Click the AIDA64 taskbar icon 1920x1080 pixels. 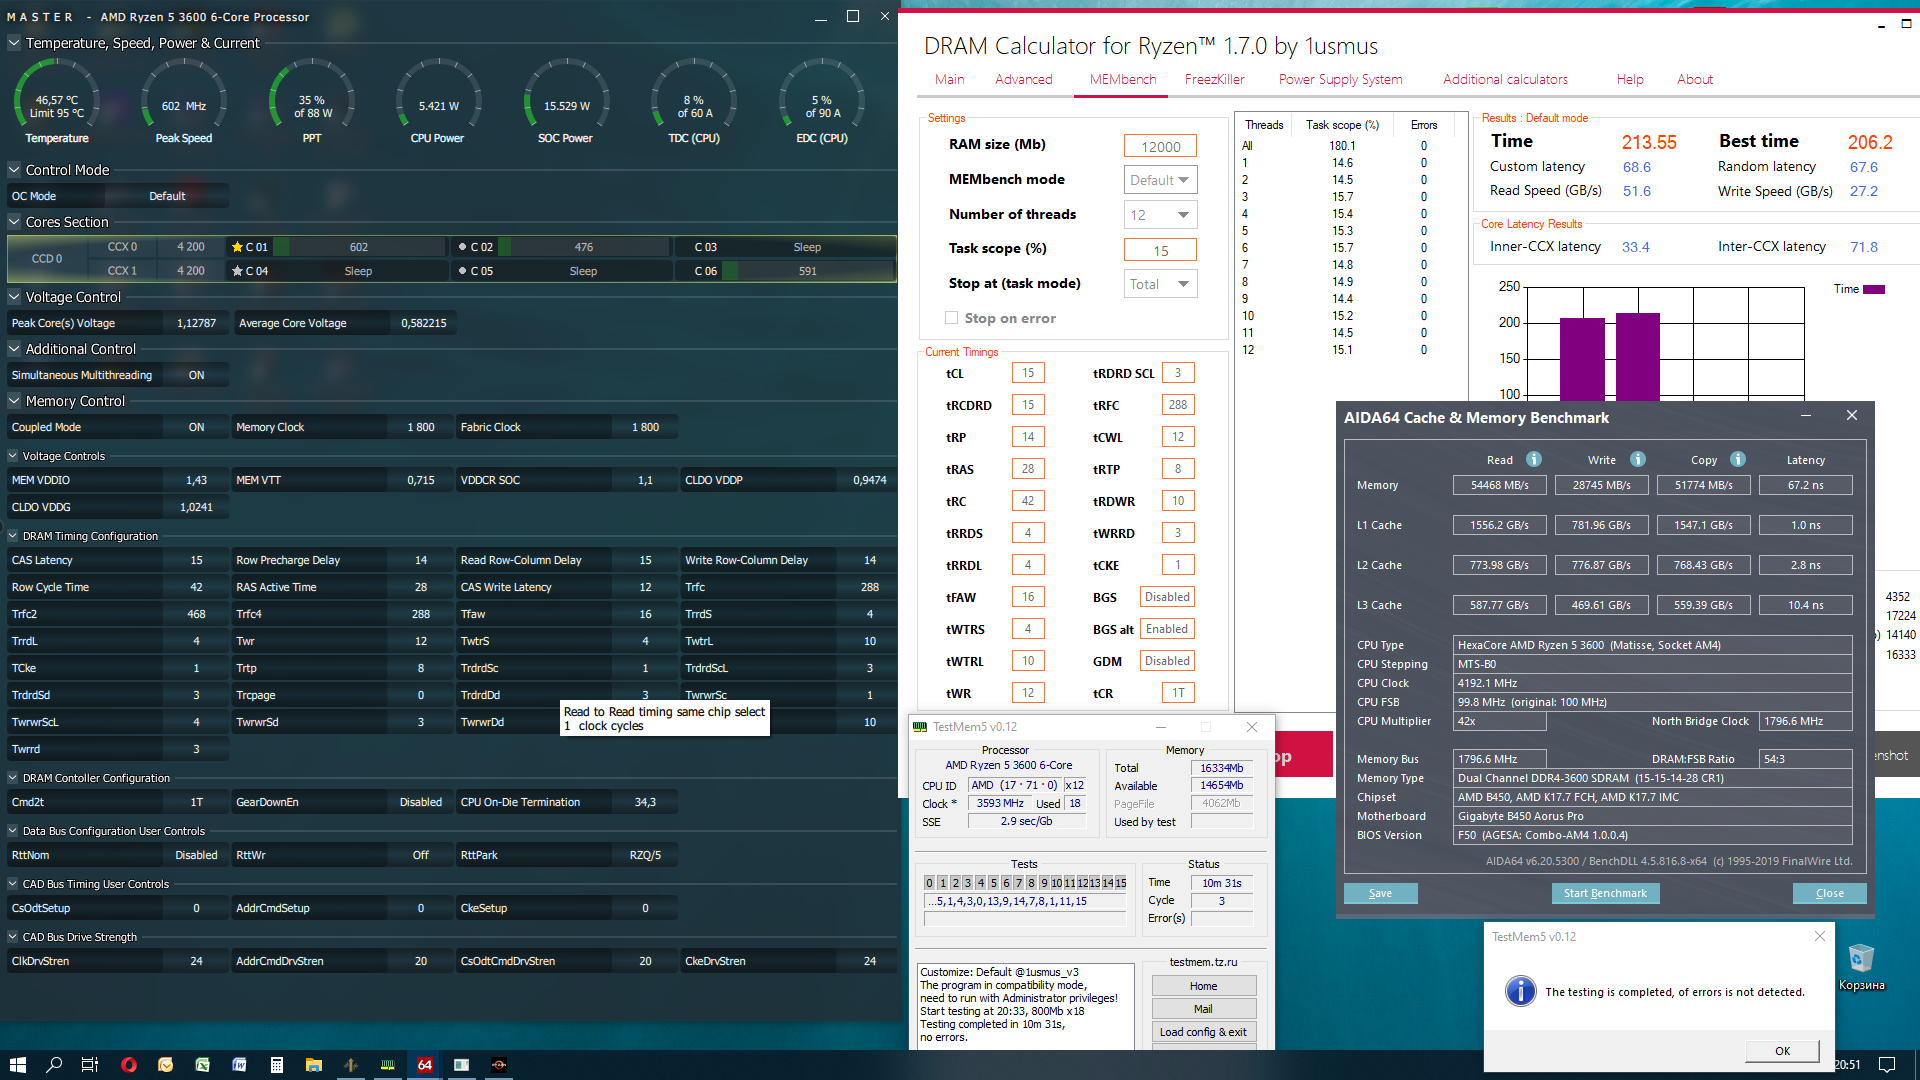pos(424,1065)
